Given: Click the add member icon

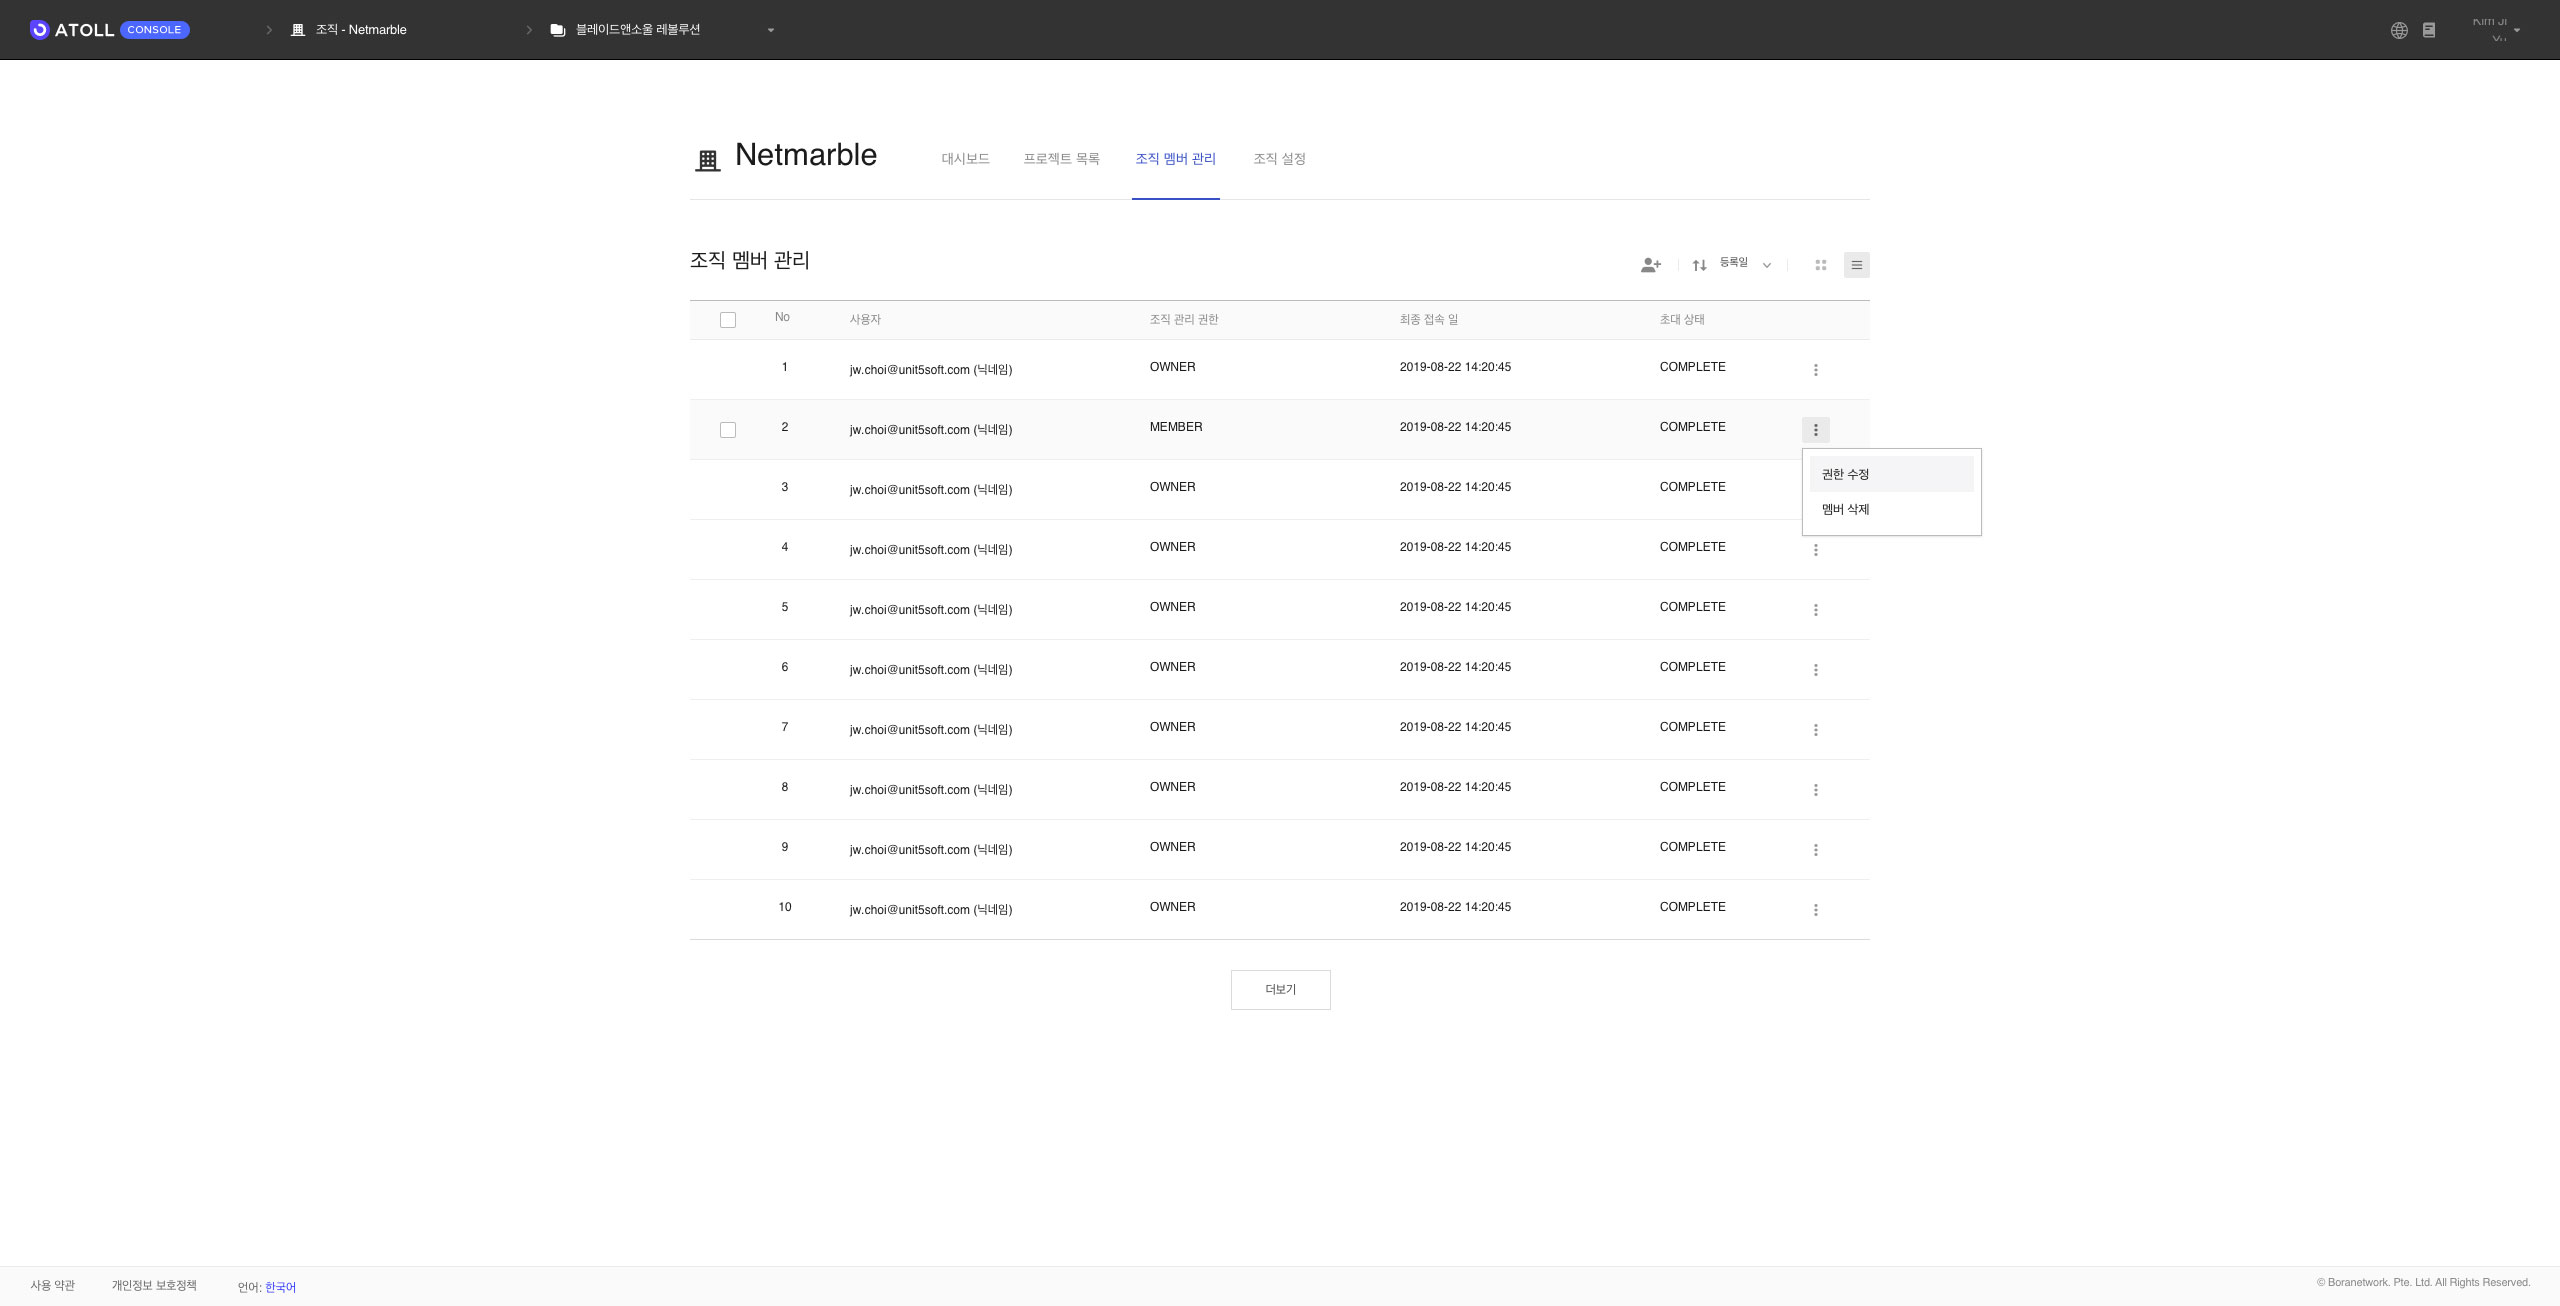Looking at the screenshot, I should [1650, 265].
